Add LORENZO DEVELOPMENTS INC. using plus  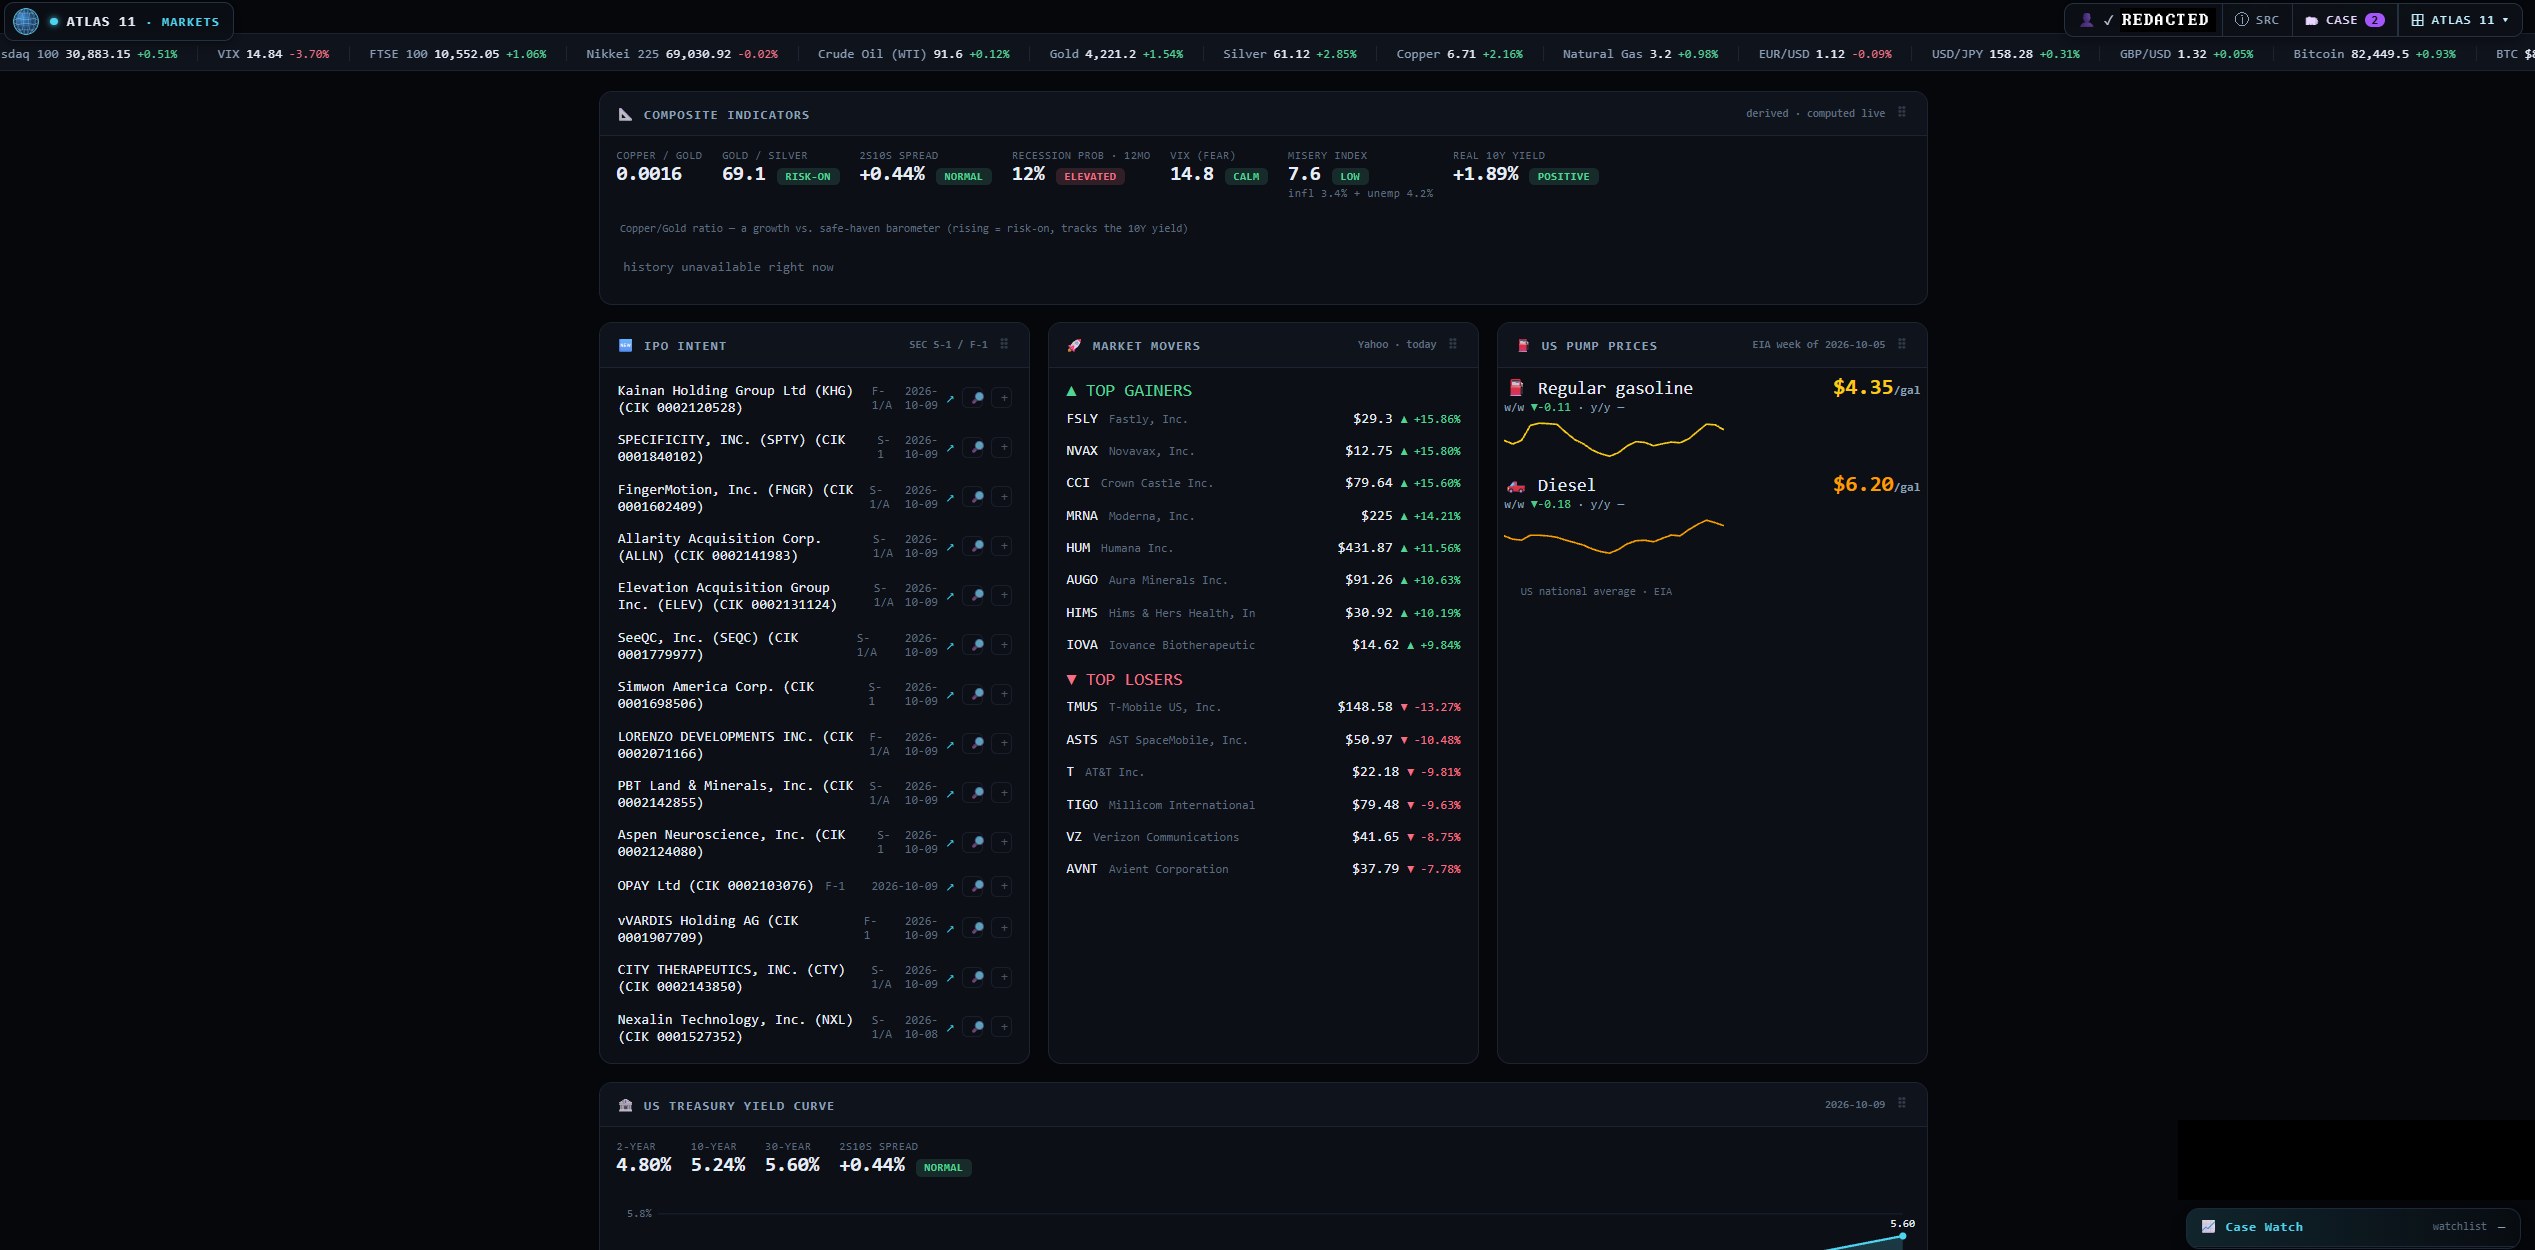pyautogui.click(x=1003, y=744)
